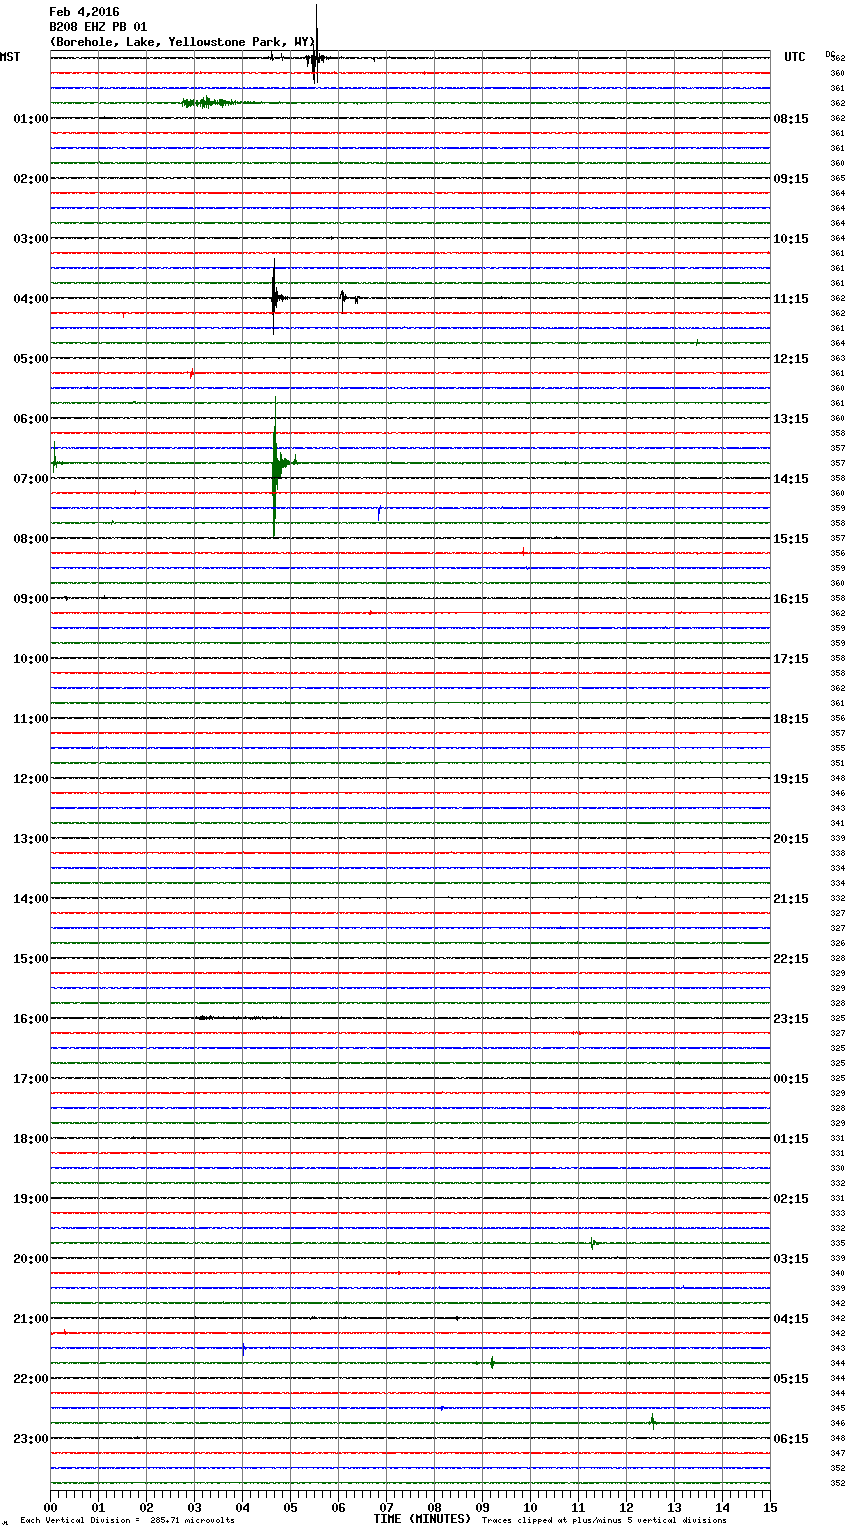This screenshot has height=1534, width=850.
Task: Select the 07:00 MST hour label
Action: pyautogui.click(x=30, y=479)
